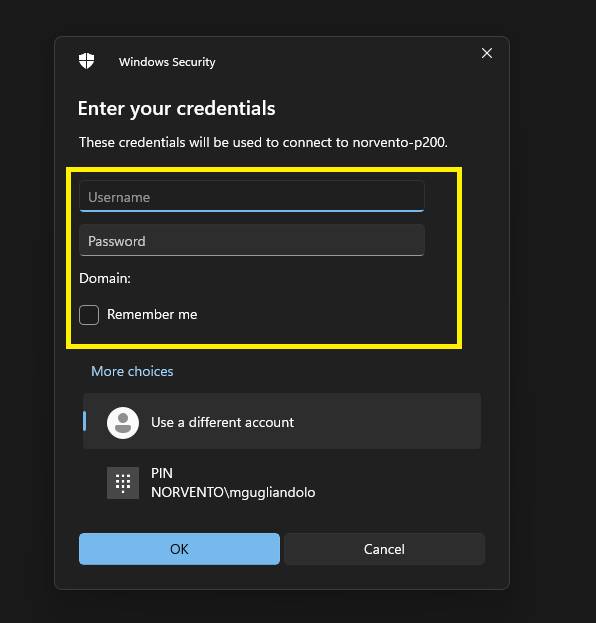Image resolution: width=596 pixels, height=623 pixels.
Task: Select the Use a different account option
Action: coord(282,422)
